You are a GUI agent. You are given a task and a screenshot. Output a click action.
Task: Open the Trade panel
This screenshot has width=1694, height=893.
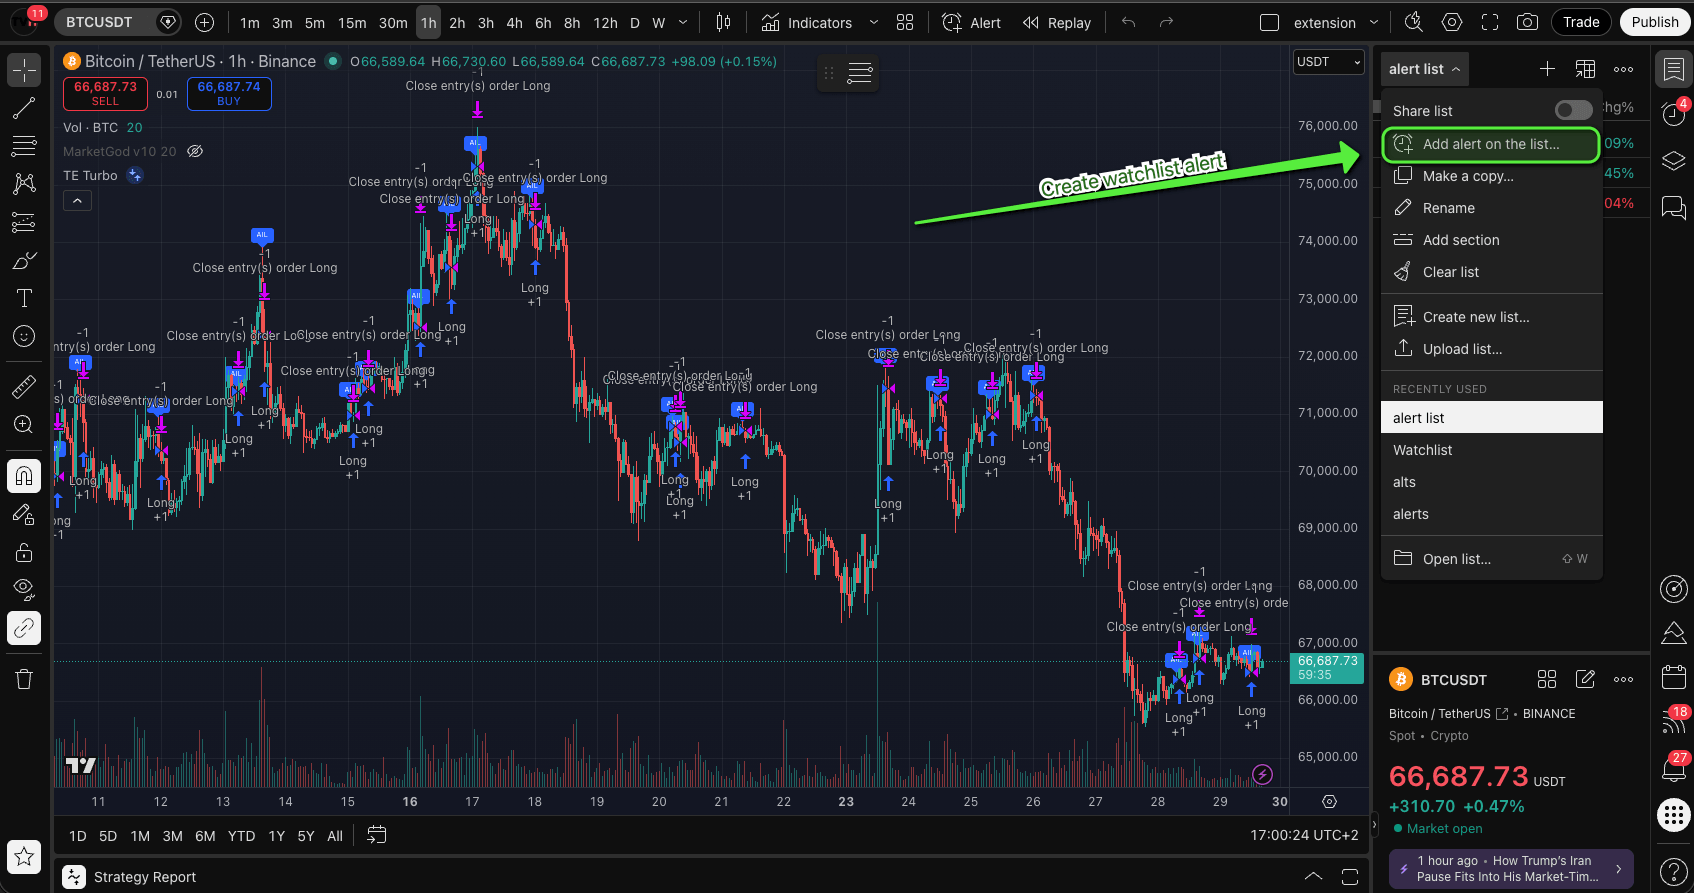pyautogui.click(x=1581, y=22)
